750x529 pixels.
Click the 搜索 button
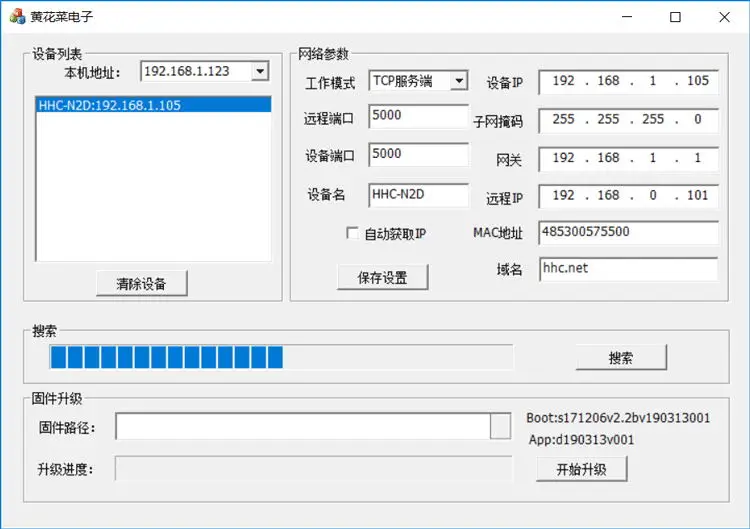pos(621,358)
